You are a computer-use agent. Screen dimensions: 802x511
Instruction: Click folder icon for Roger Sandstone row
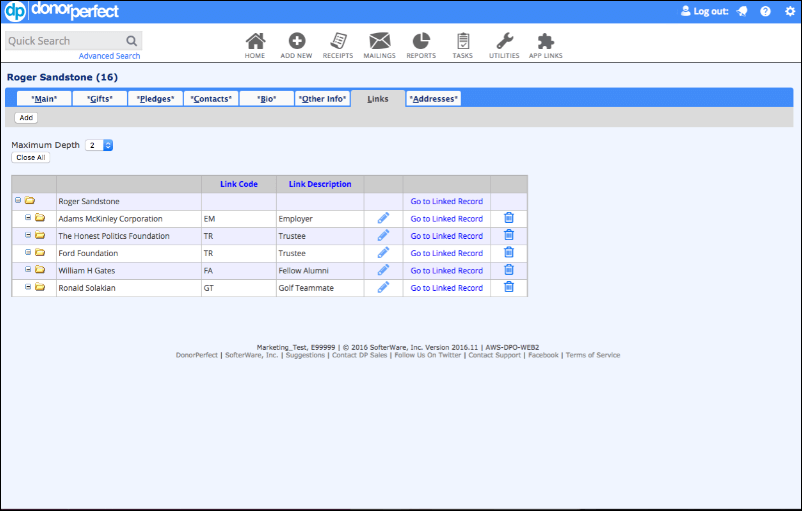(x=30, y=201)
